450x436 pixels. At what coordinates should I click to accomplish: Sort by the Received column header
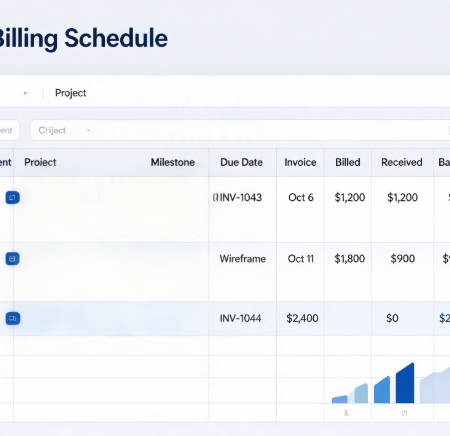point(402,162)
